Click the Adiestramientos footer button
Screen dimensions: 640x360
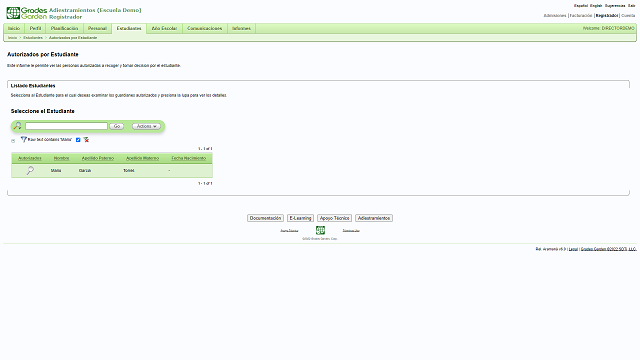coord(374,218)
